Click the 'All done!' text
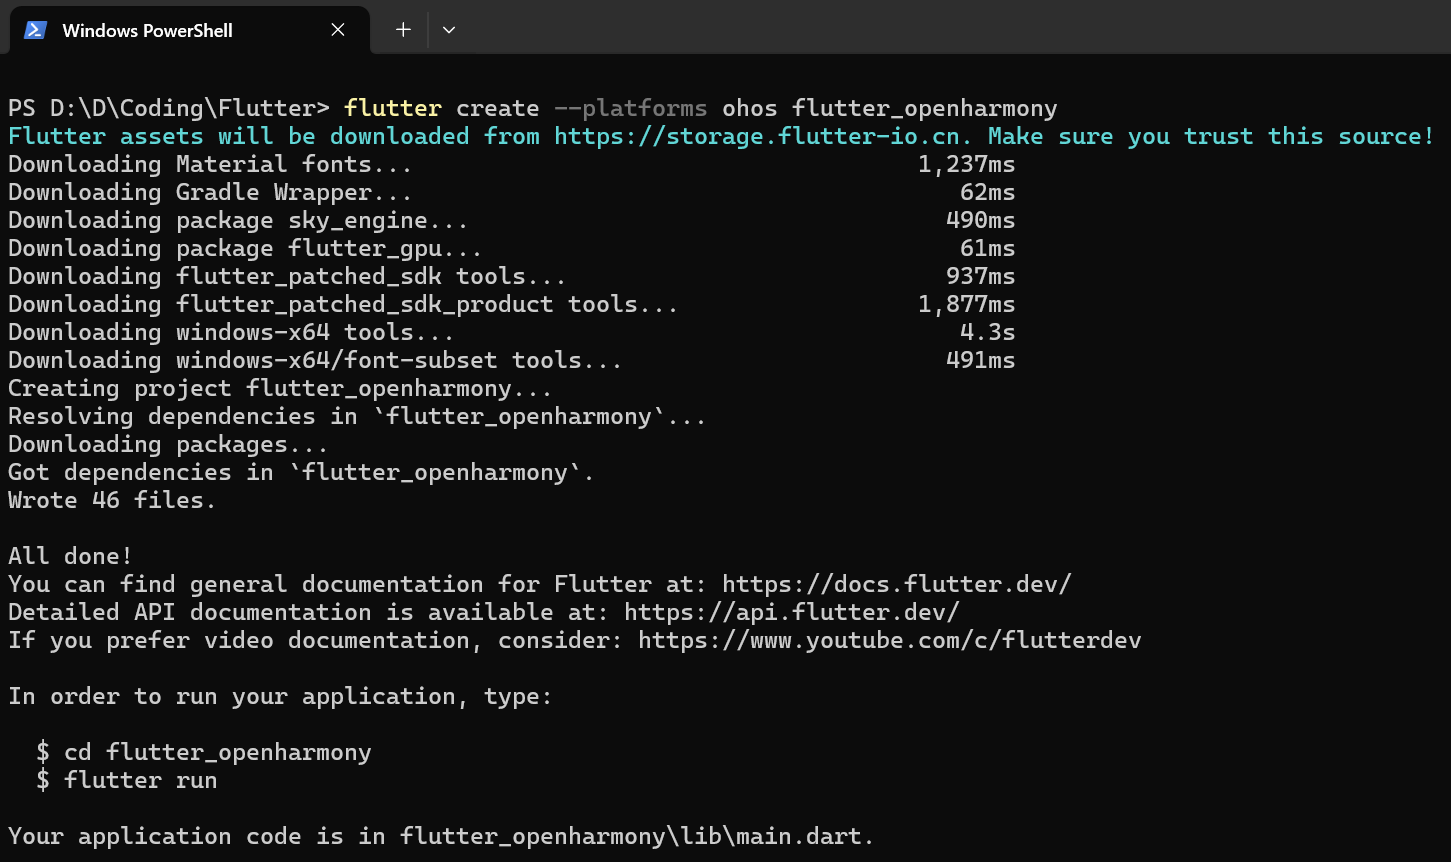 70,556
